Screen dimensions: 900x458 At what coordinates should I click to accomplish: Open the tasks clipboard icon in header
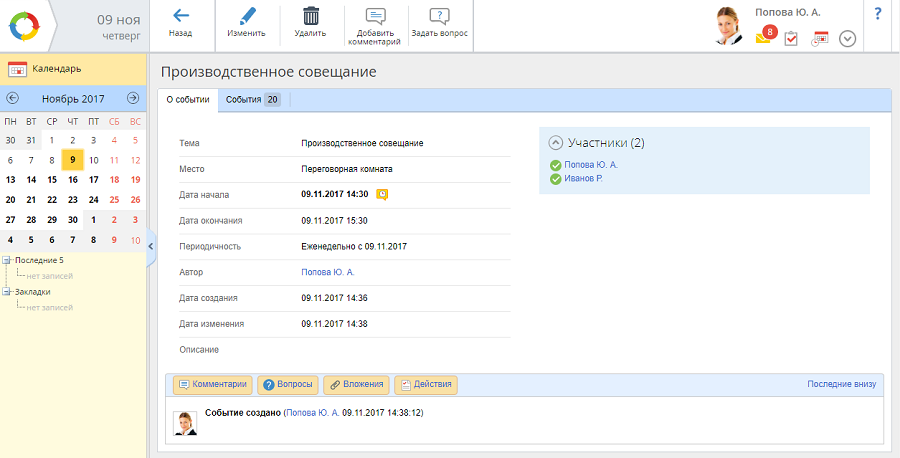[x=791, y=39]
